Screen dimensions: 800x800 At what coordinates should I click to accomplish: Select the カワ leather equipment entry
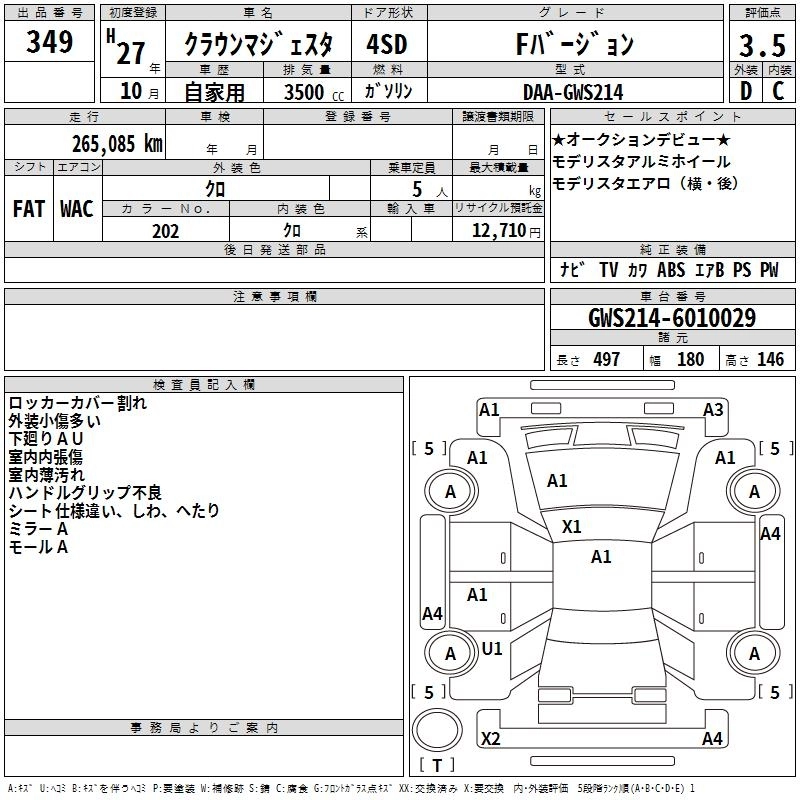637,270
